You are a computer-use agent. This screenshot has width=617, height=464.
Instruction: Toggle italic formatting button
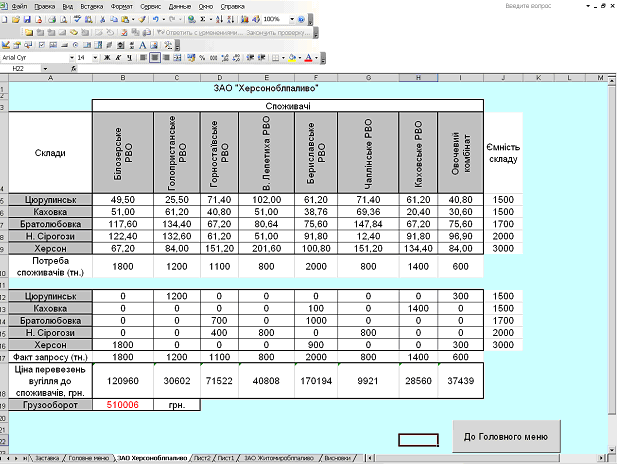tap(117, 58)
